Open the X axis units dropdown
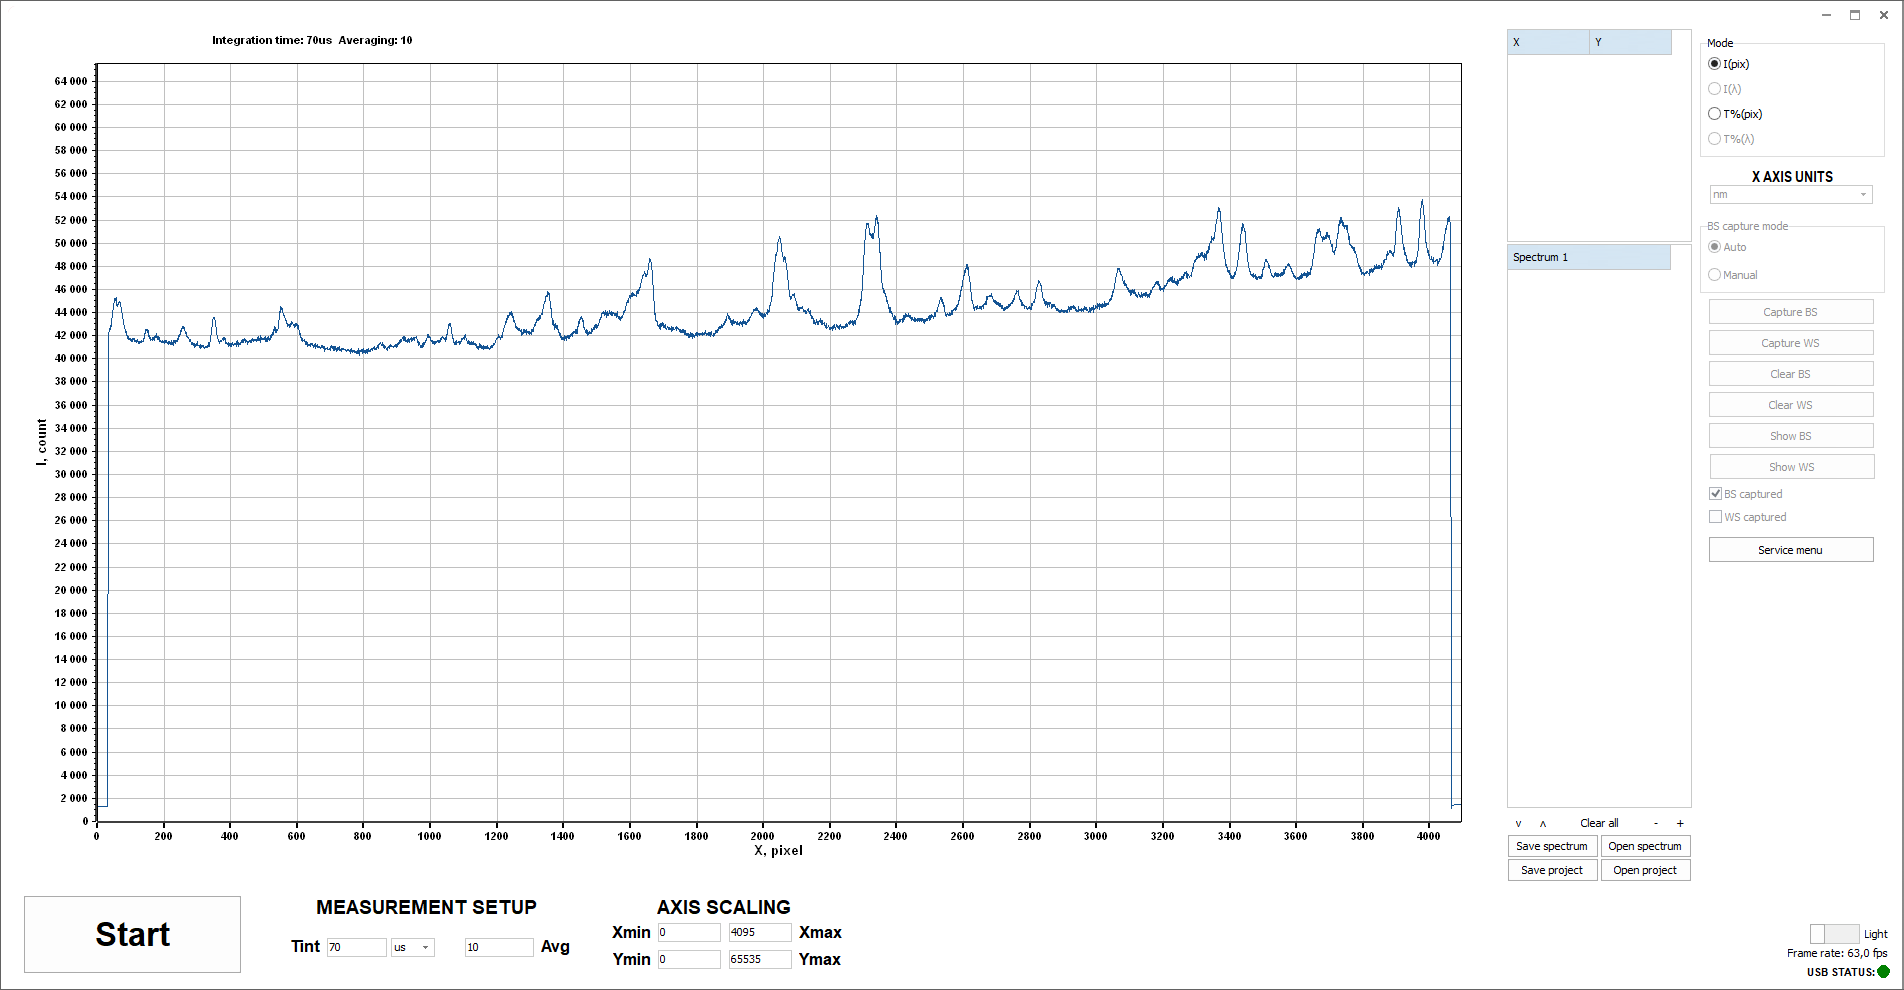Screen dimensions: 1904x990 [1790, 195]
